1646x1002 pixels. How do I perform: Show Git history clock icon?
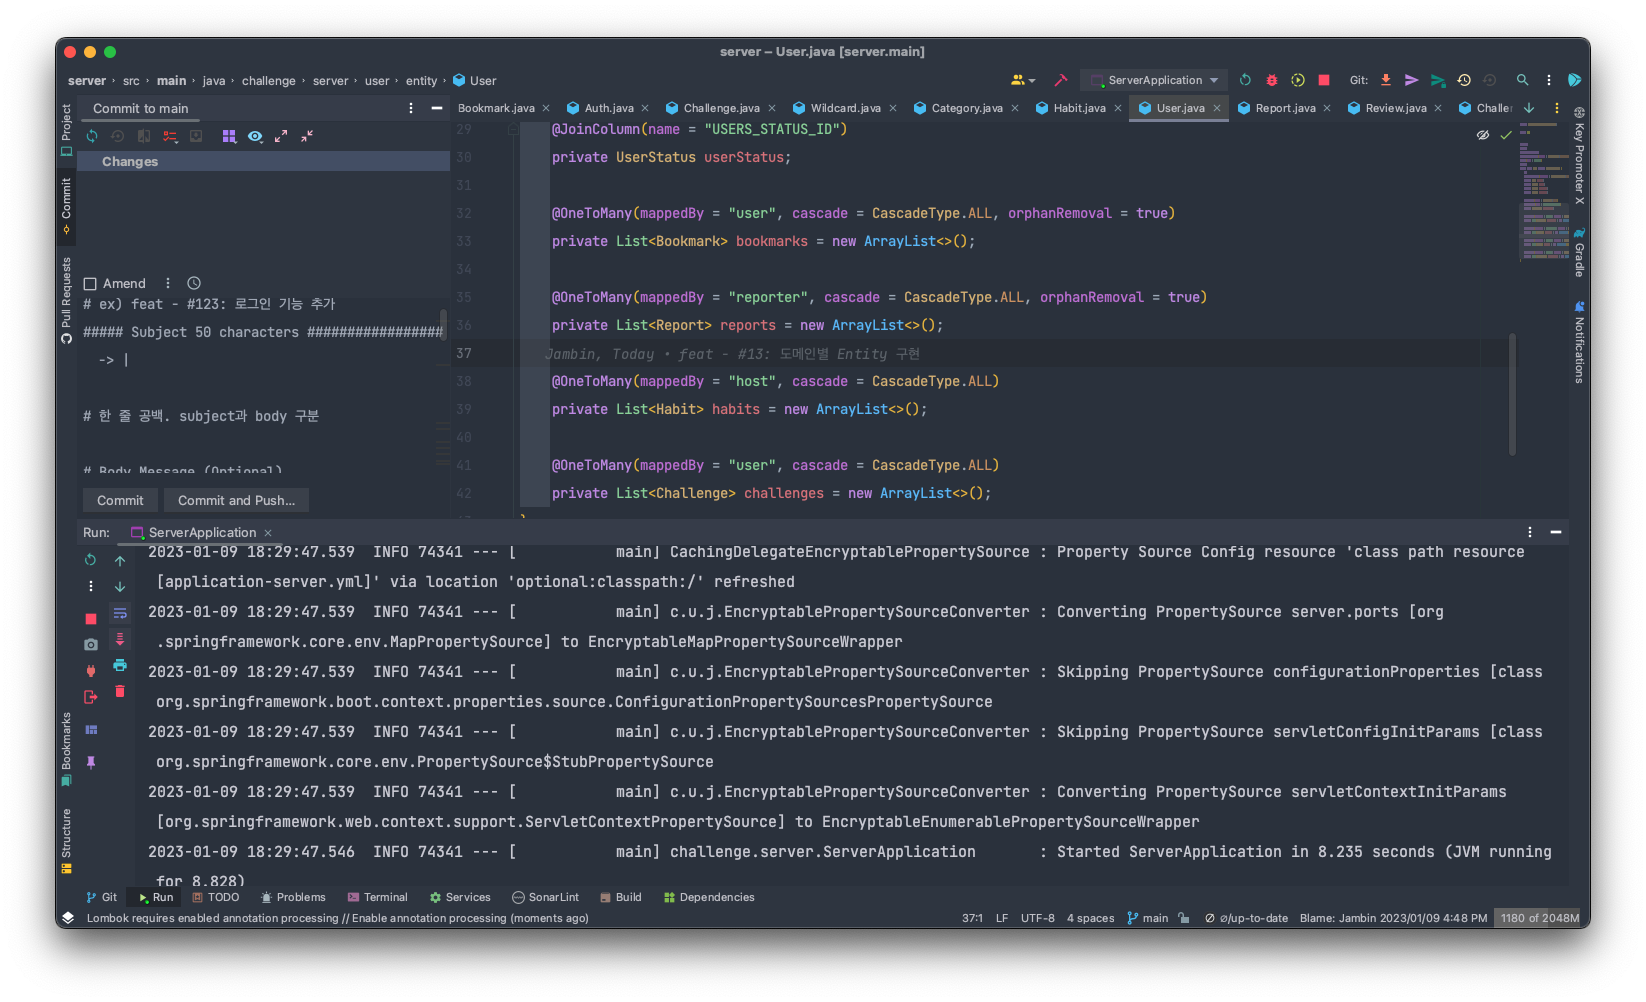[1464, 80]
